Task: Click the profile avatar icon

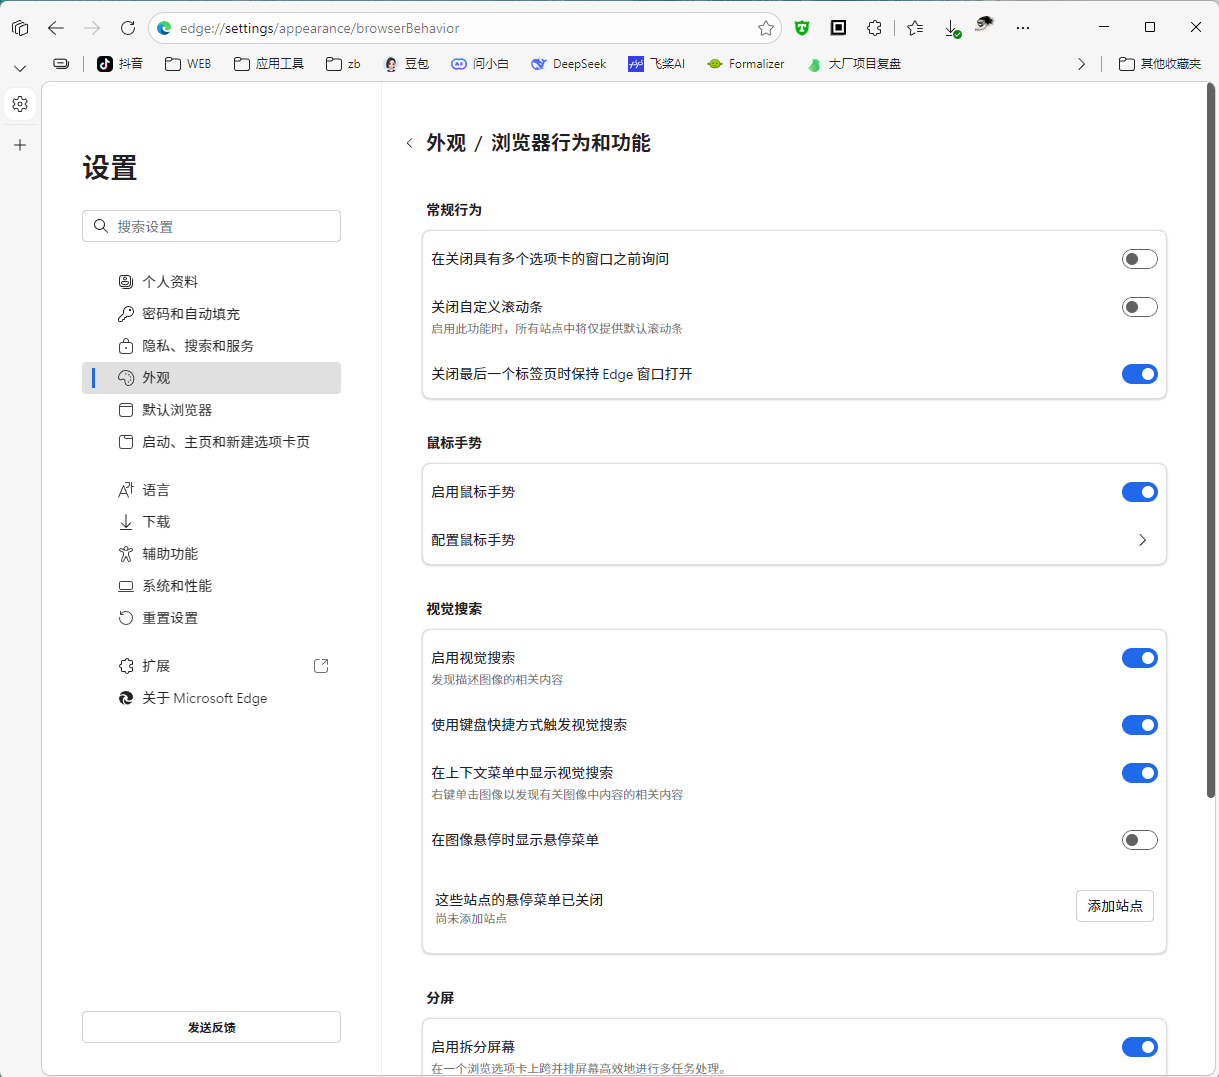Action: pos(985,24)
